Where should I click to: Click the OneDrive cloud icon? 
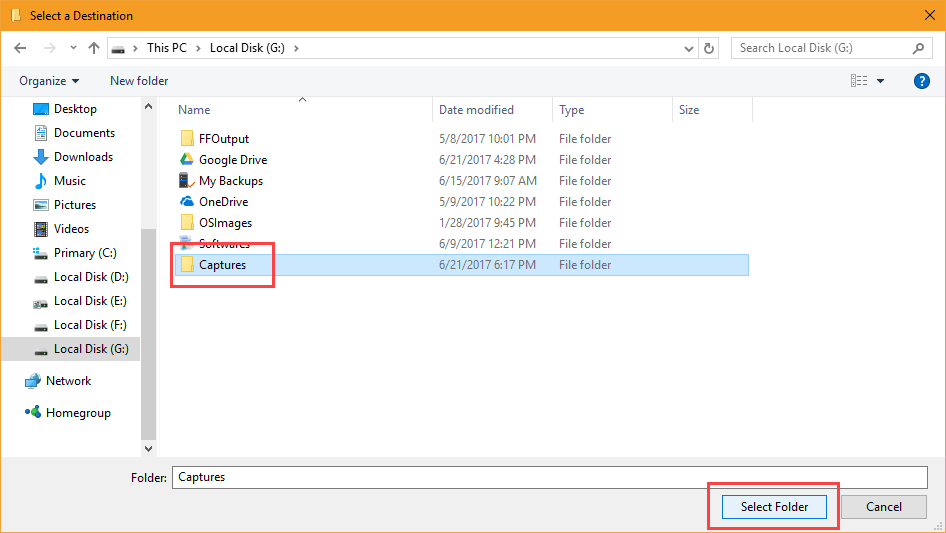186,202
